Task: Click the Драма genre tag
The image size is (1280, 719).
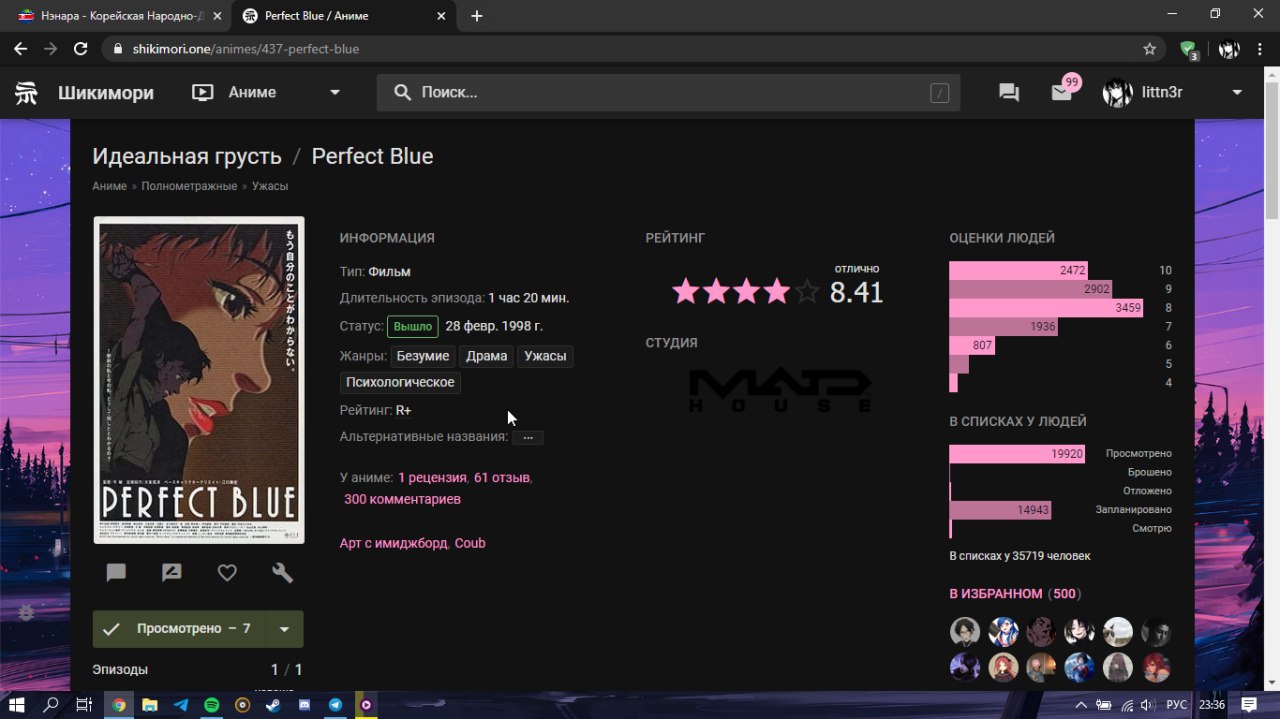Action: coord(486,356)
